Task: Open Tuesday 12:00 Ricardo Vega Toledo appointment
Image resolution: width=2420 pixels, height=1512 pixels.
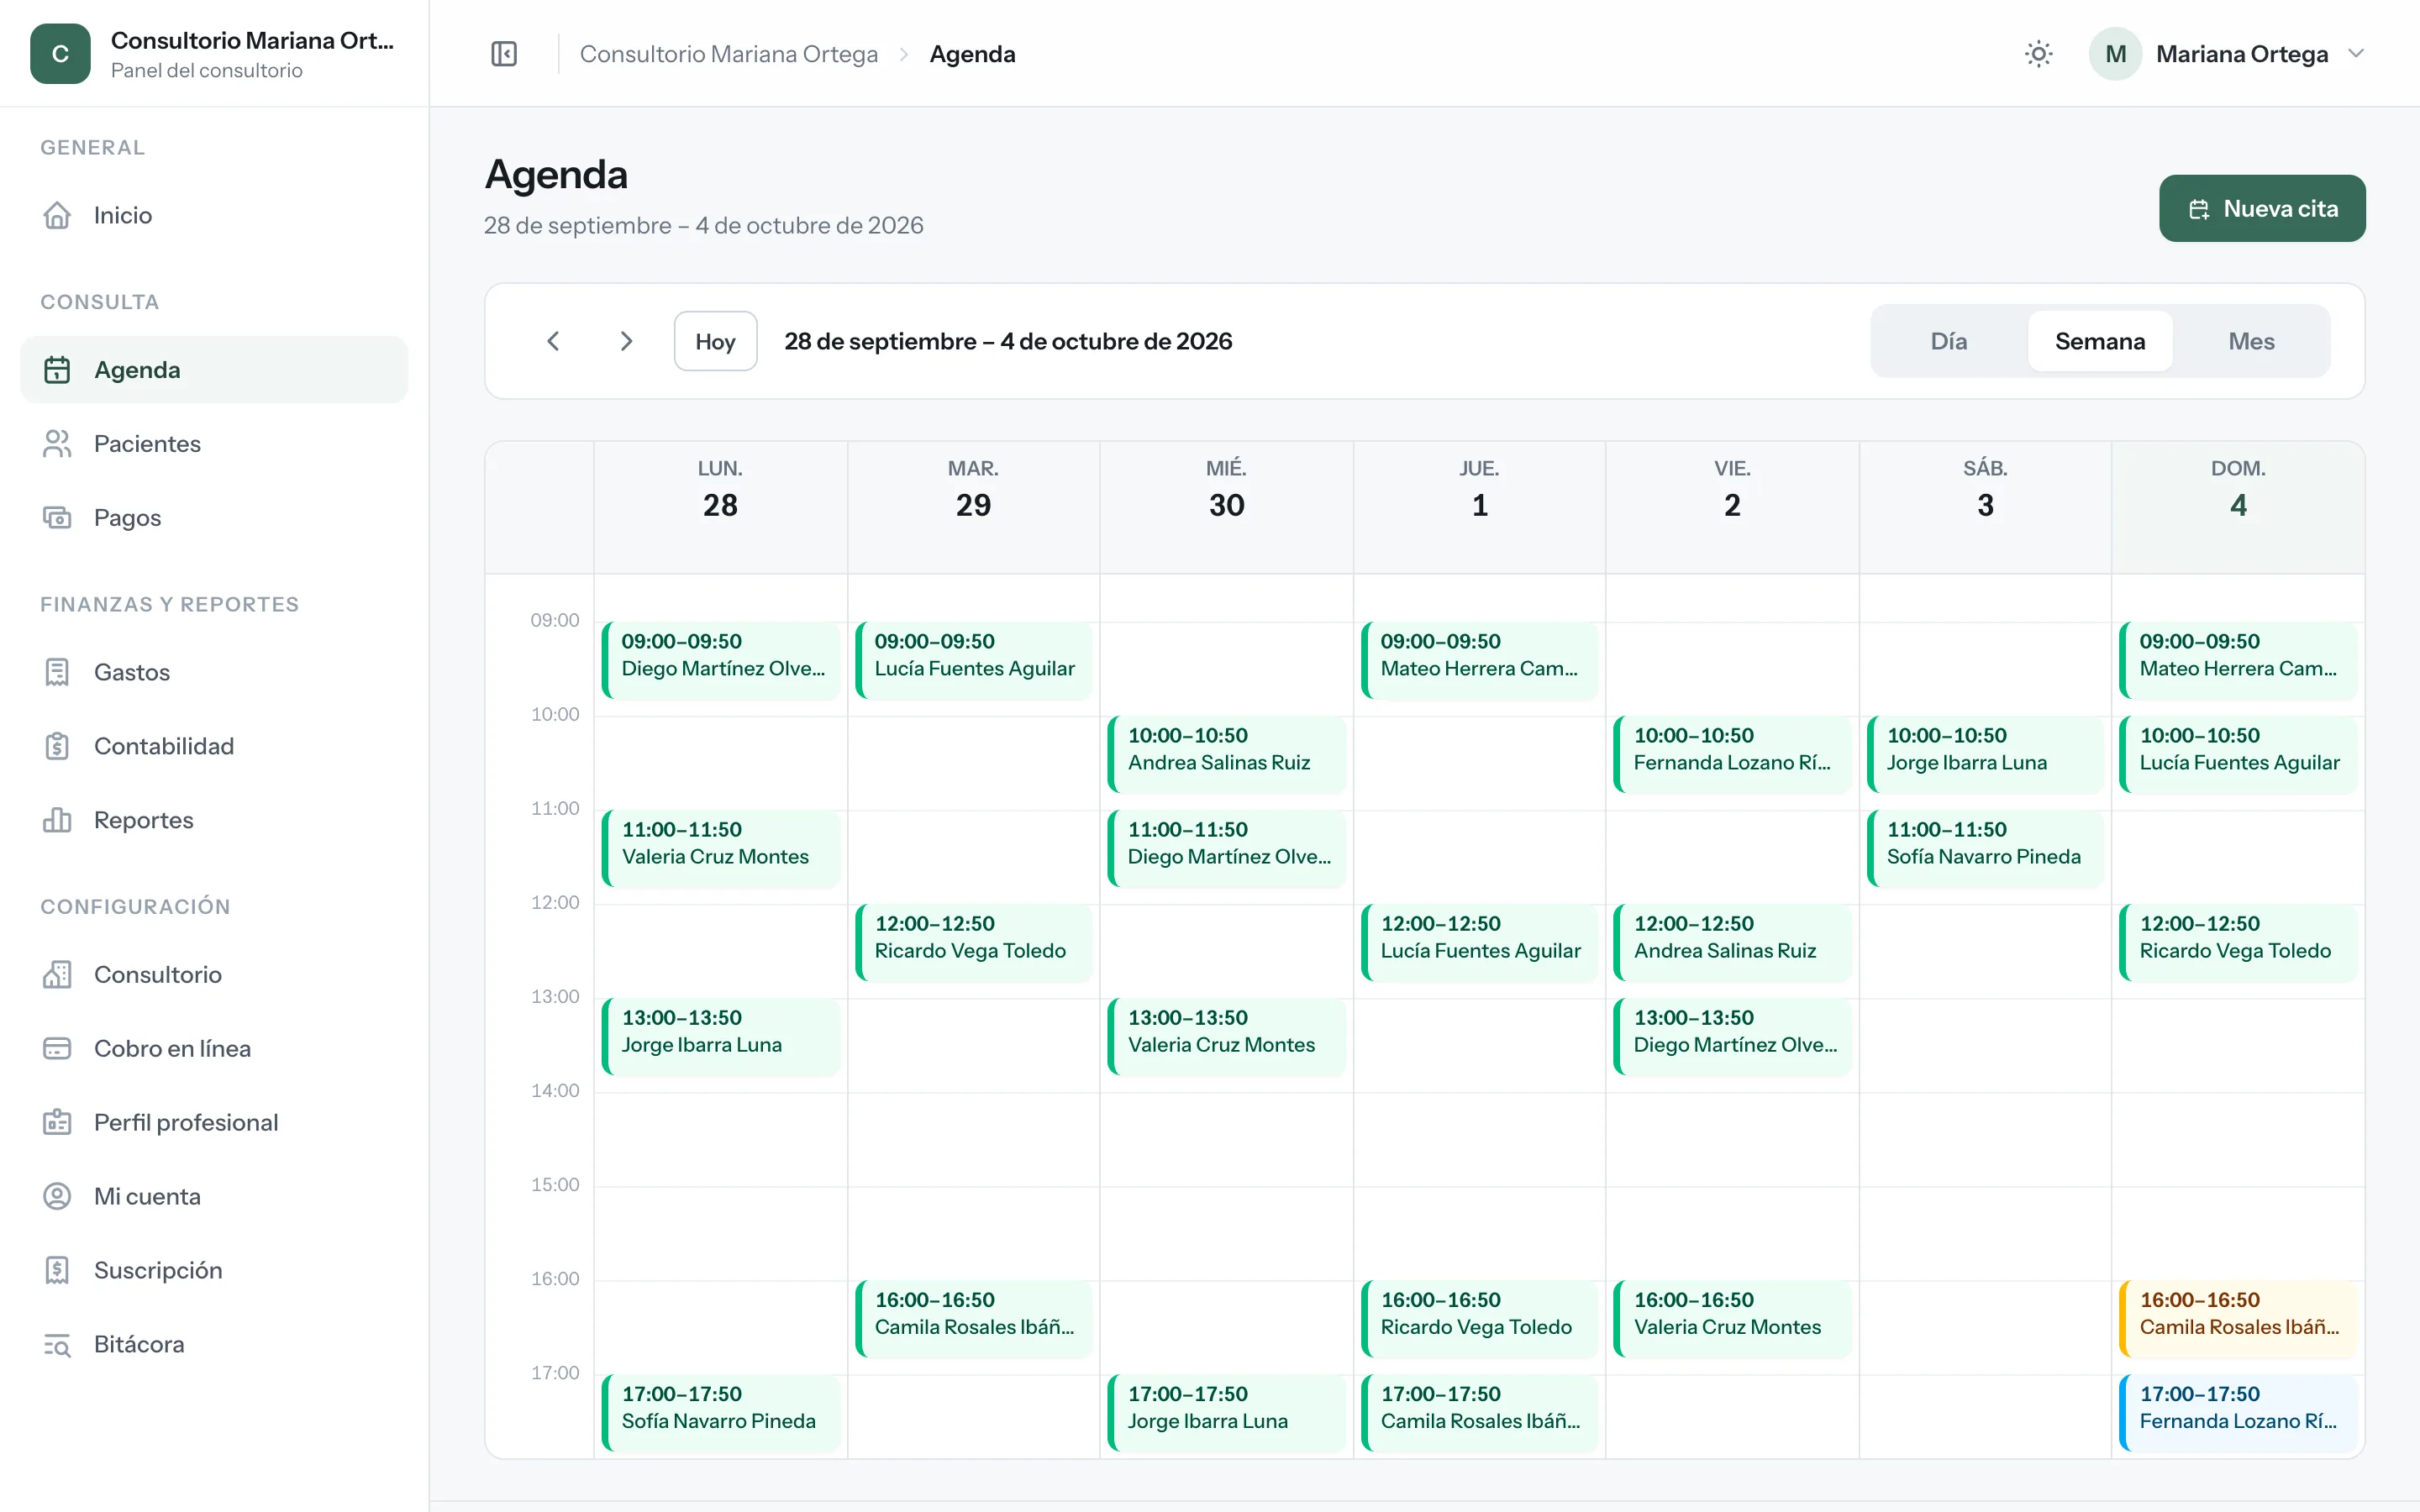Action: coord(974,943)
